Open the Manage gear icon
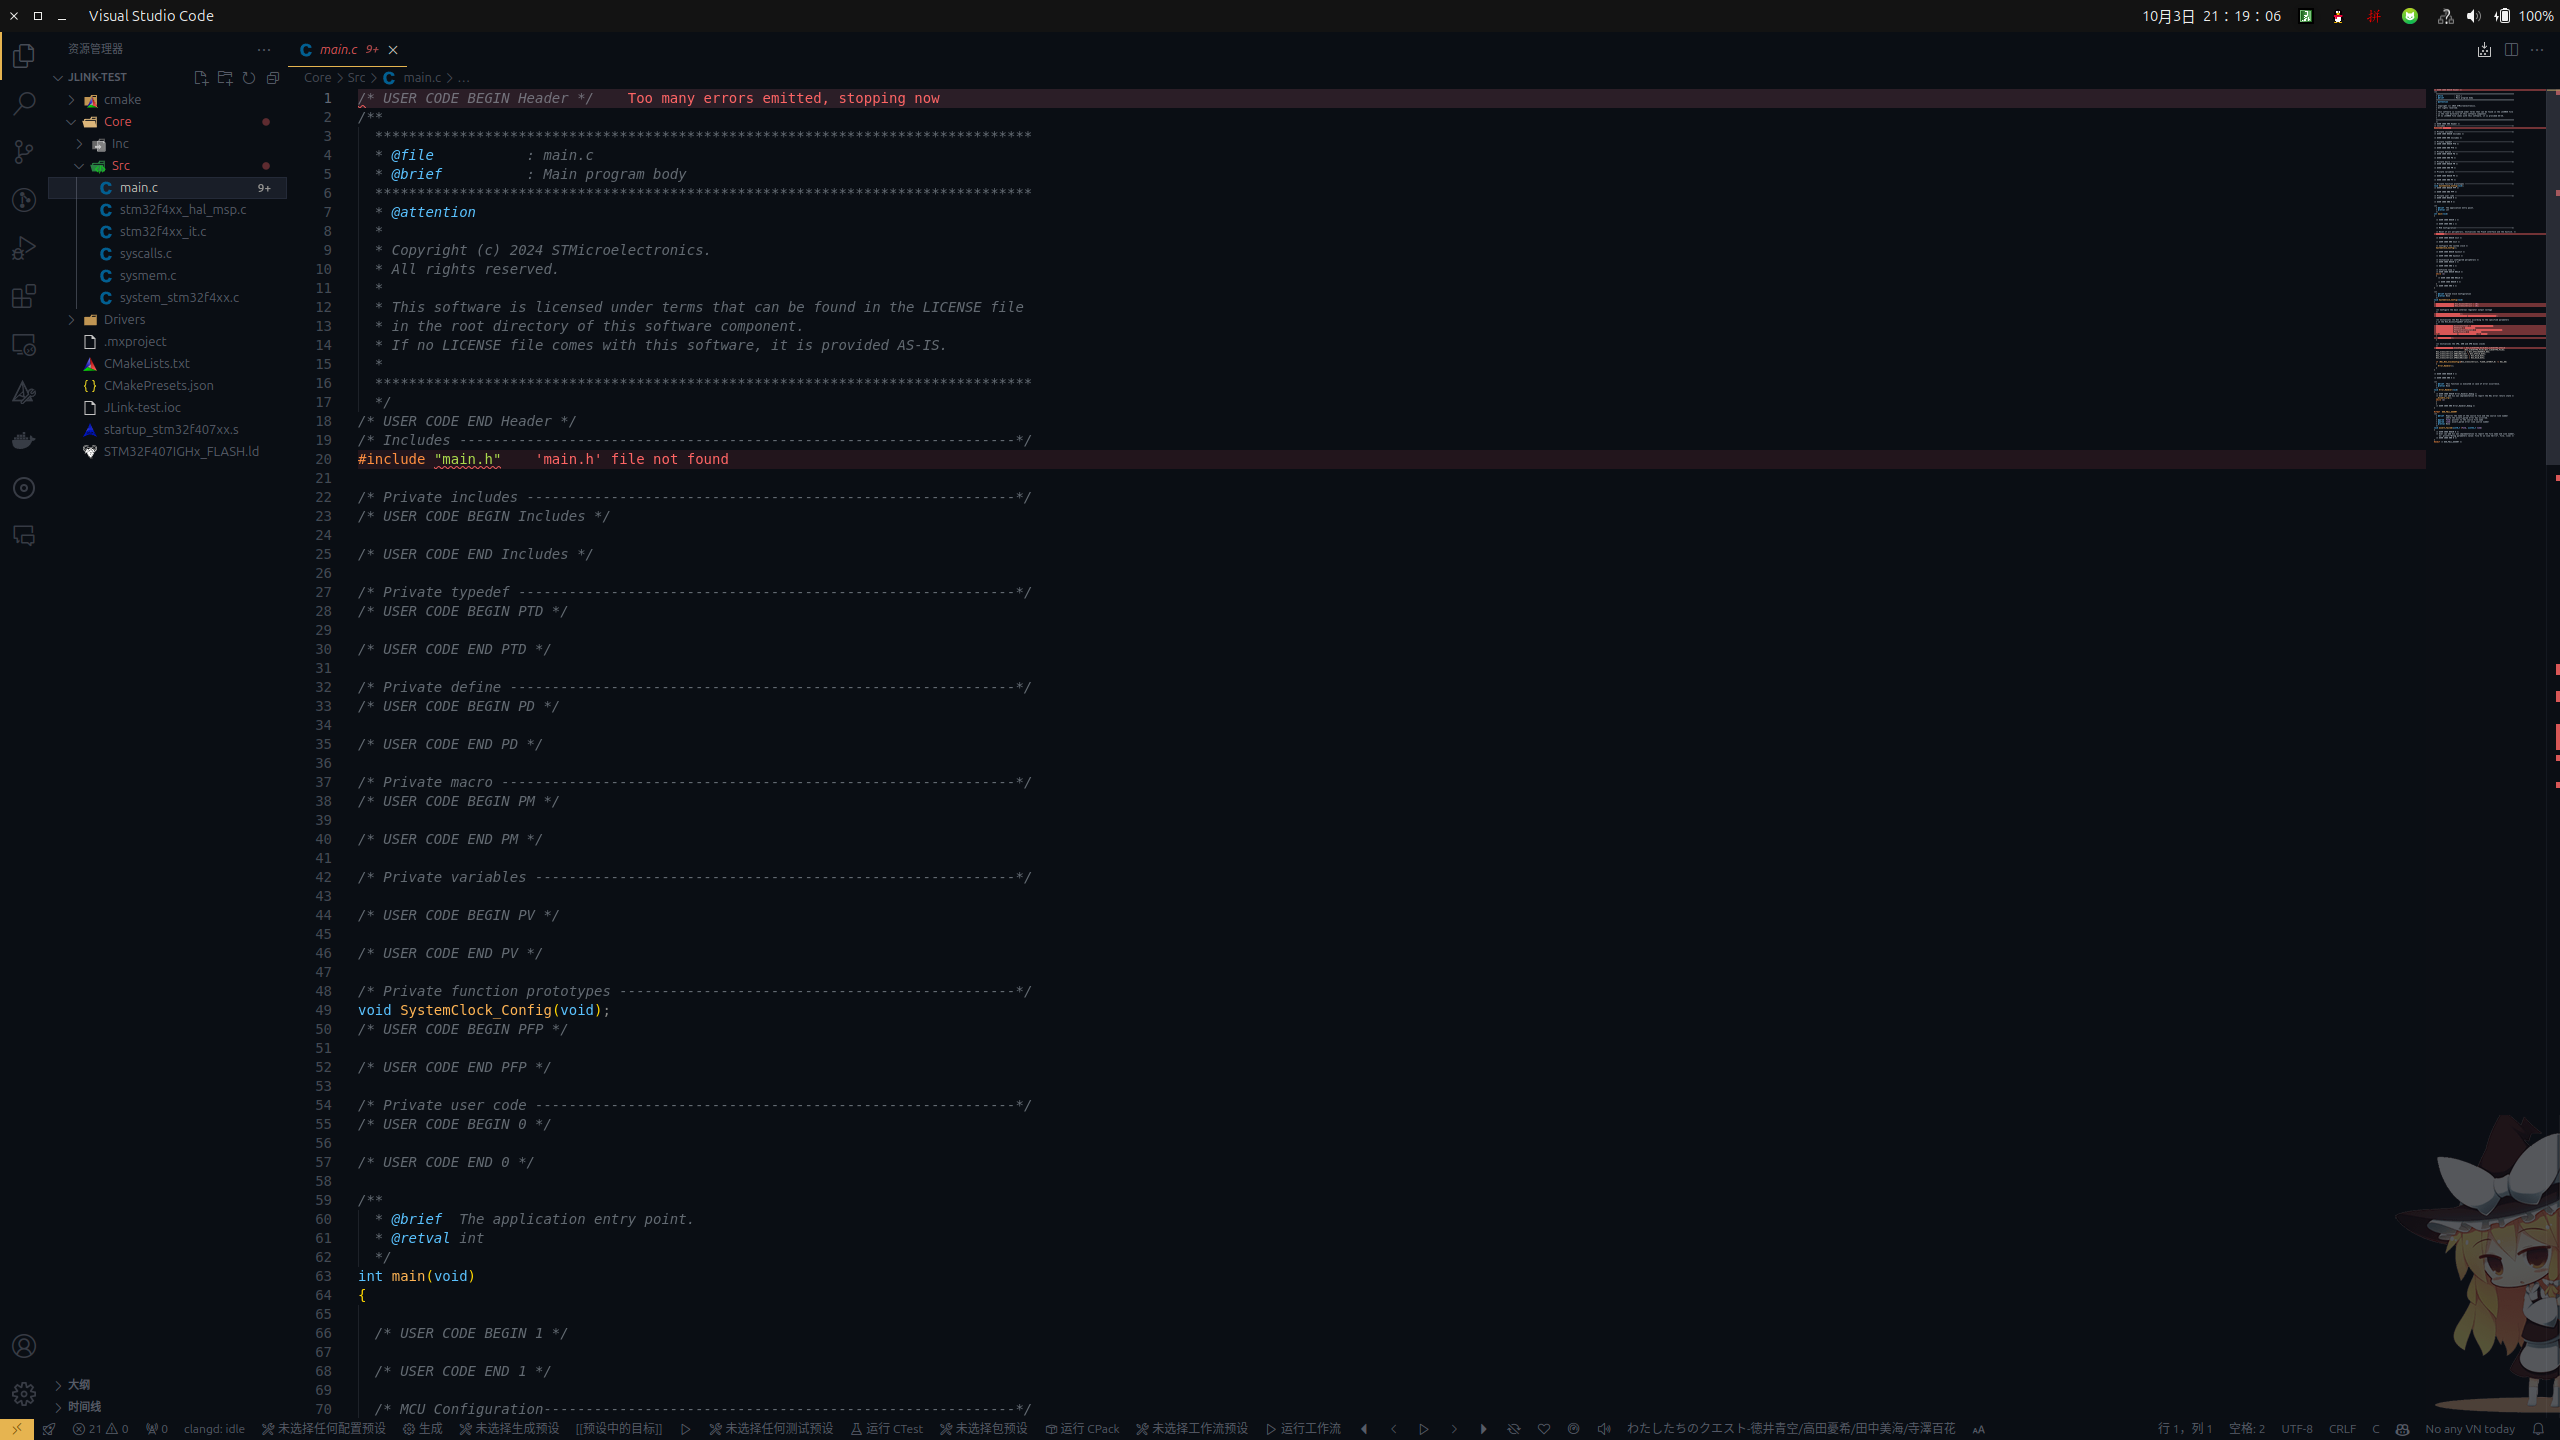 tap(24, 1393)
